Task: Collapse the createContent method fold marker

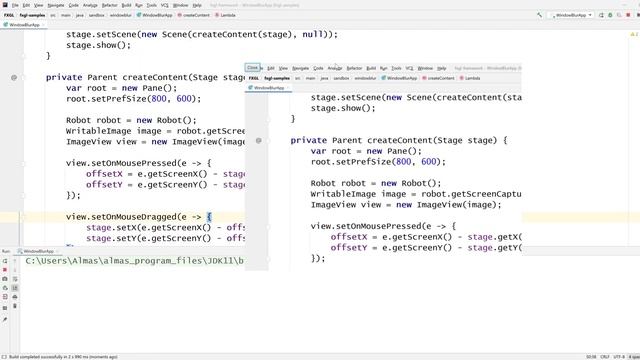Action: (x=23, y=78)
